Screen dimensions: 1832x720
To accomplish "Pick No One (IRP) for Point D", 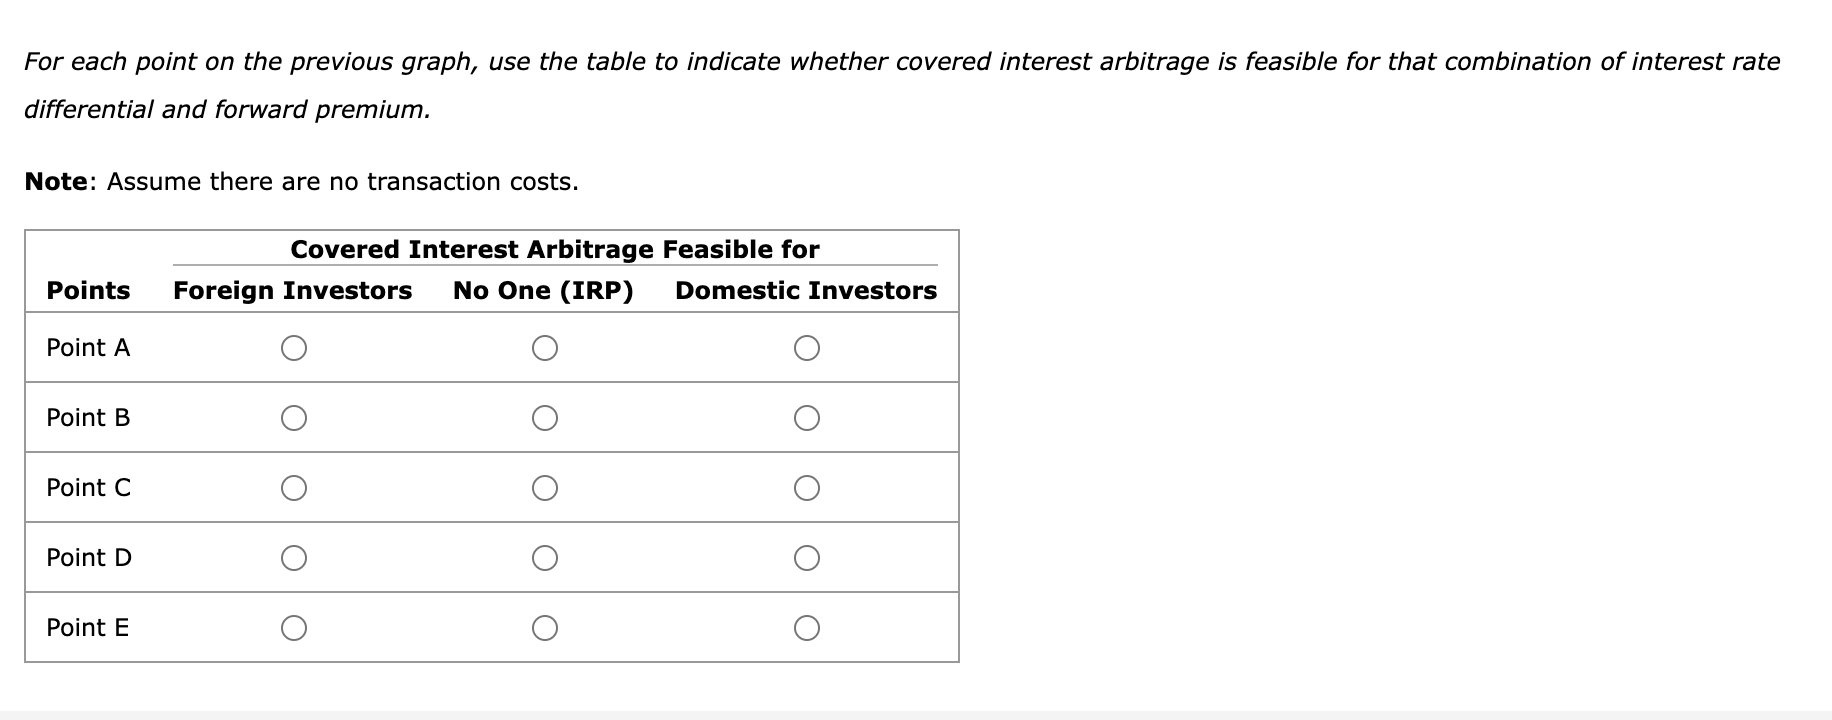I will pyautogui.click(x=544, y=558).
